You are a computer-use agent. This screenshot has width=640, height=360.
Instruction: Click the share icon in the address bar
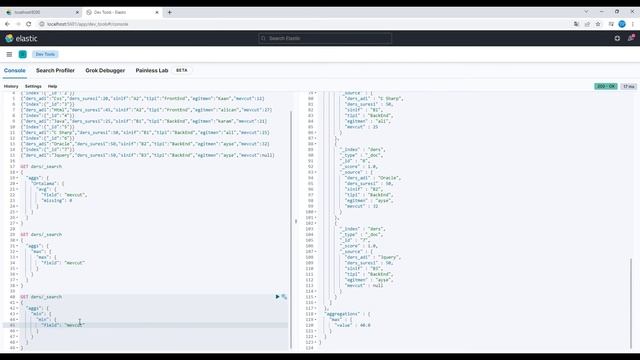point(587,24)
